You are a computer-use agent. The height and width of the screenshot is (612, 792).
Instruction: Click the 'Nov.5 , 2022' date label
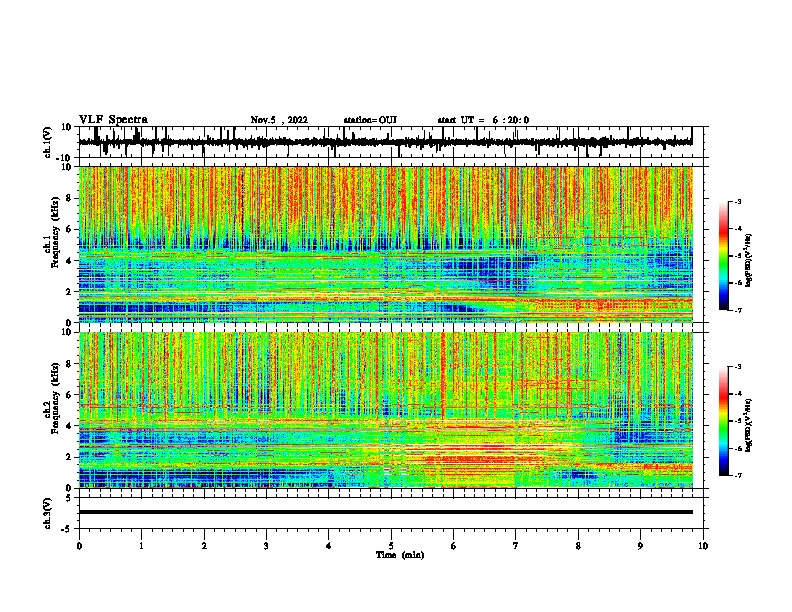[x=279, y=120]
